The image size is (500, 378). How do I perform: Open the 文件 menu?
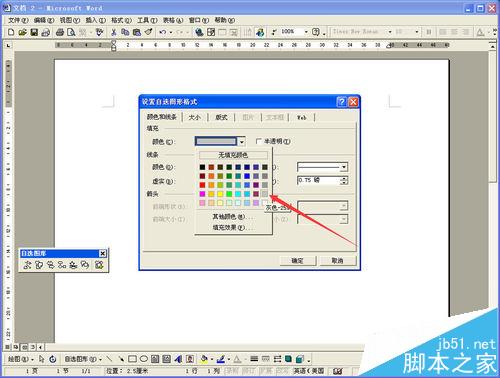[18, 20]
